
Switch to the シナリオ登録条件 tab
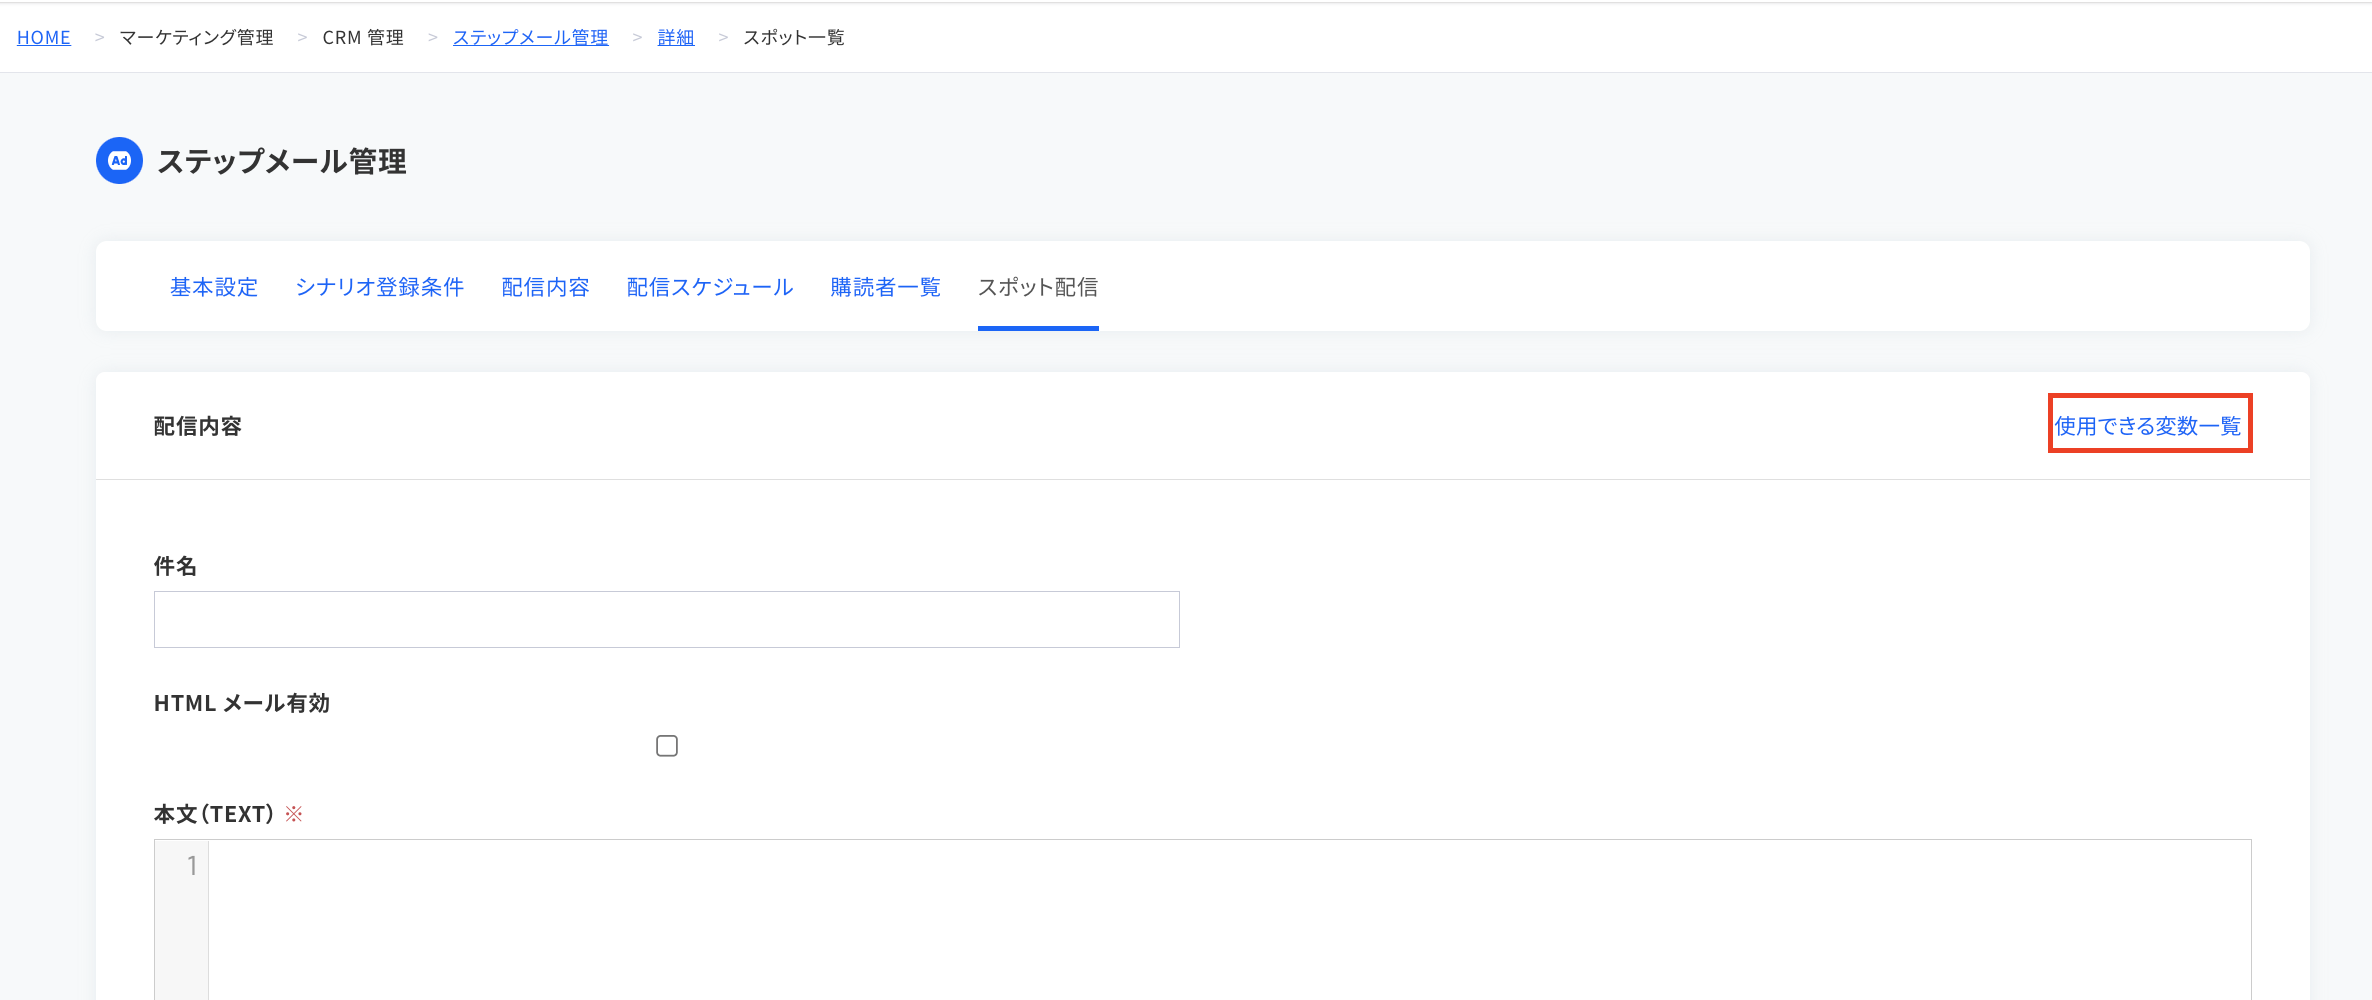pyautogui.click(x=380, y=287)
